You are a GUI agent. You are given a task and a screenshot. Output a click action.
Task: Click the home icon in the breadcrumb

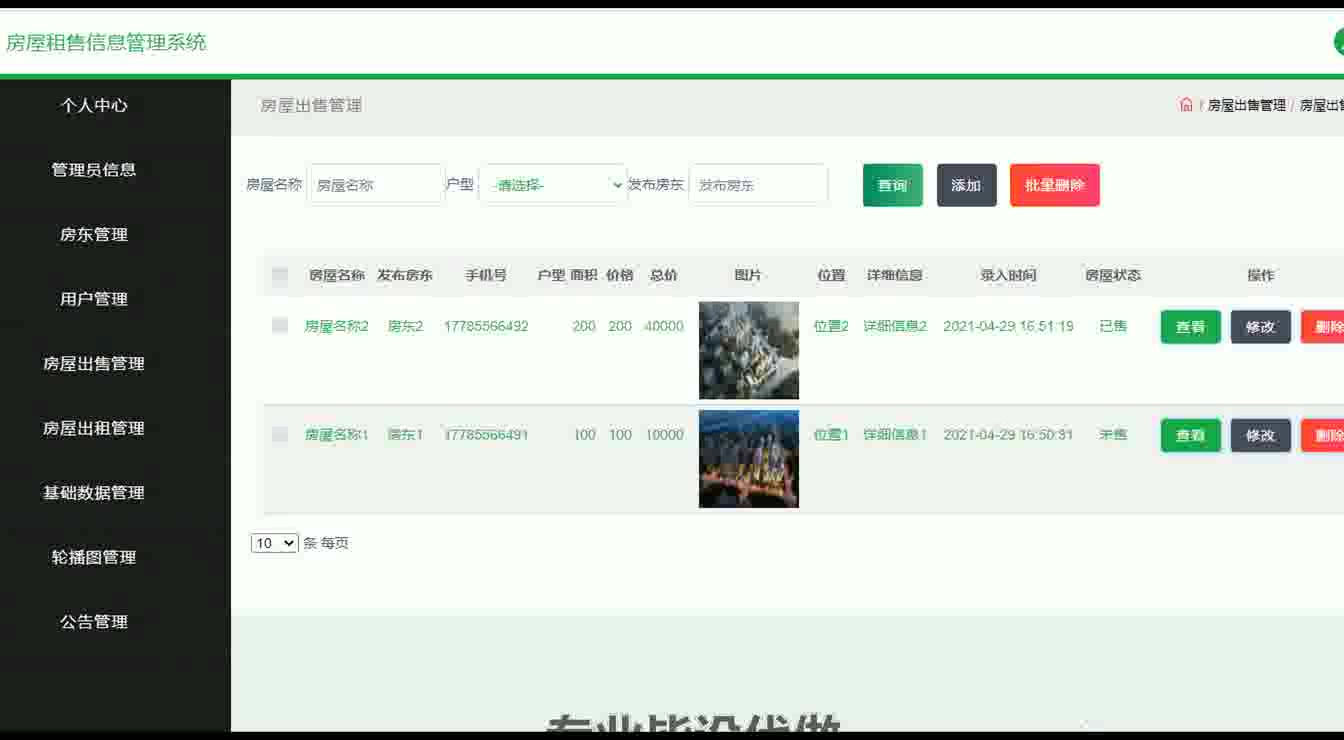click(x=1186, y=105)
